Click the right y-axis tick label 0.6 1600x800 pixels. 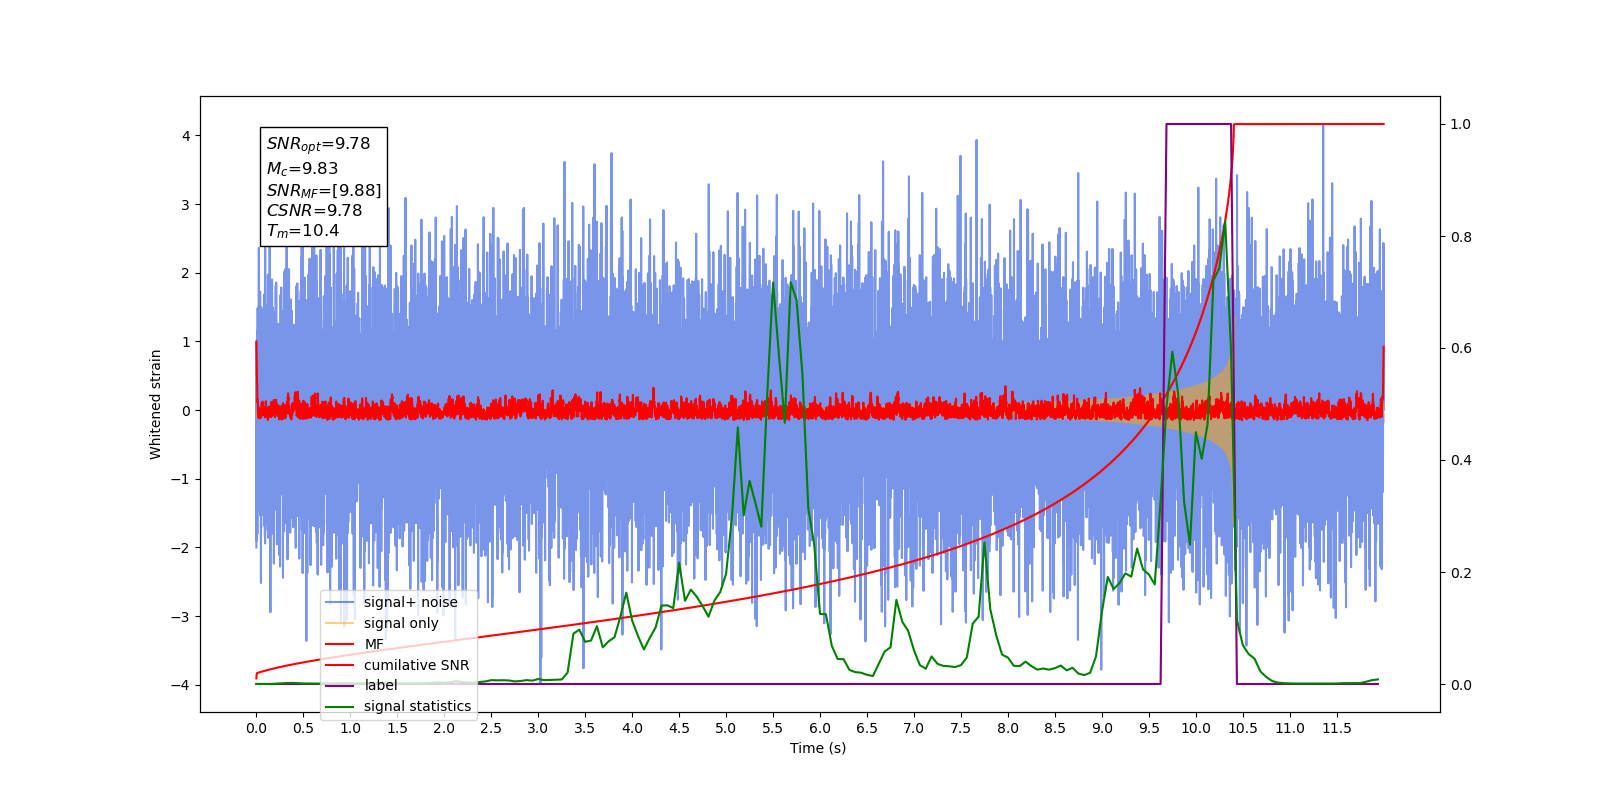[x=1461, y=349]
